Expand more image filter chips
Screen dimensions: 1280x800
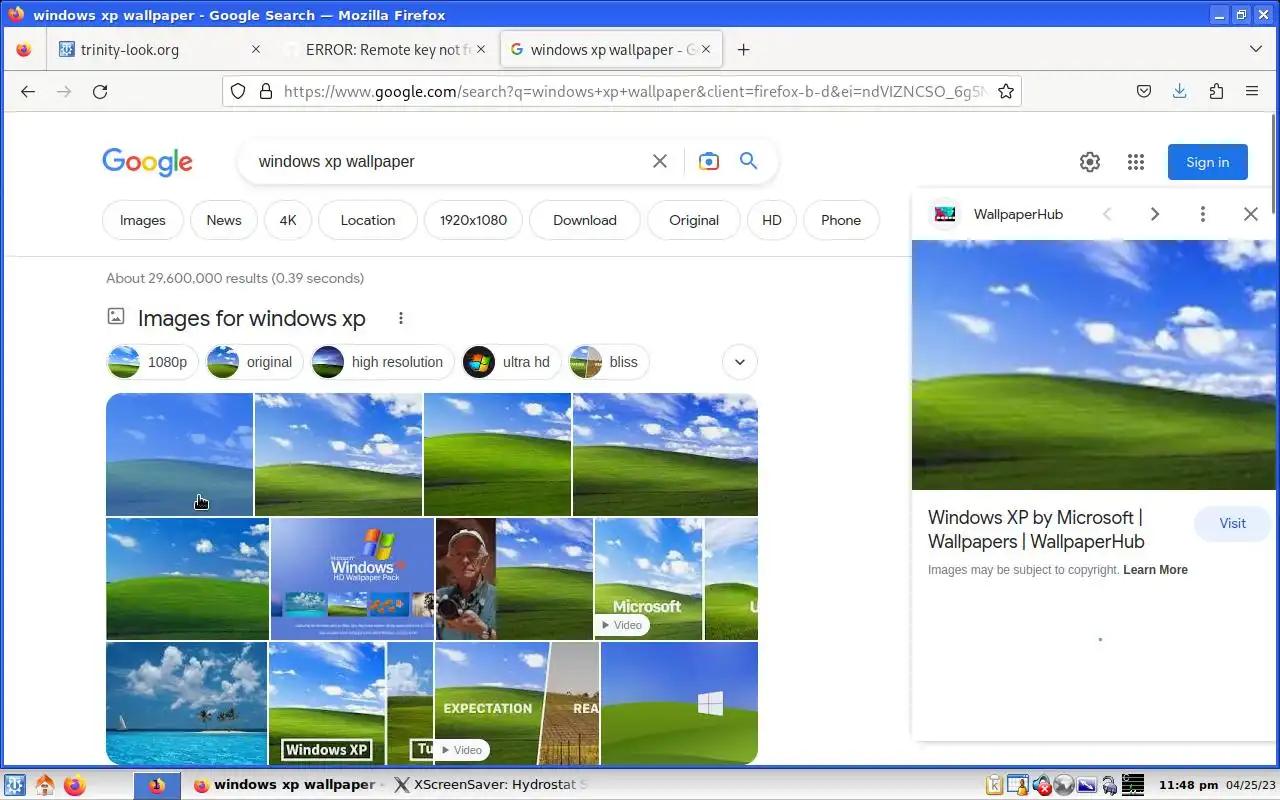[740, 362]
